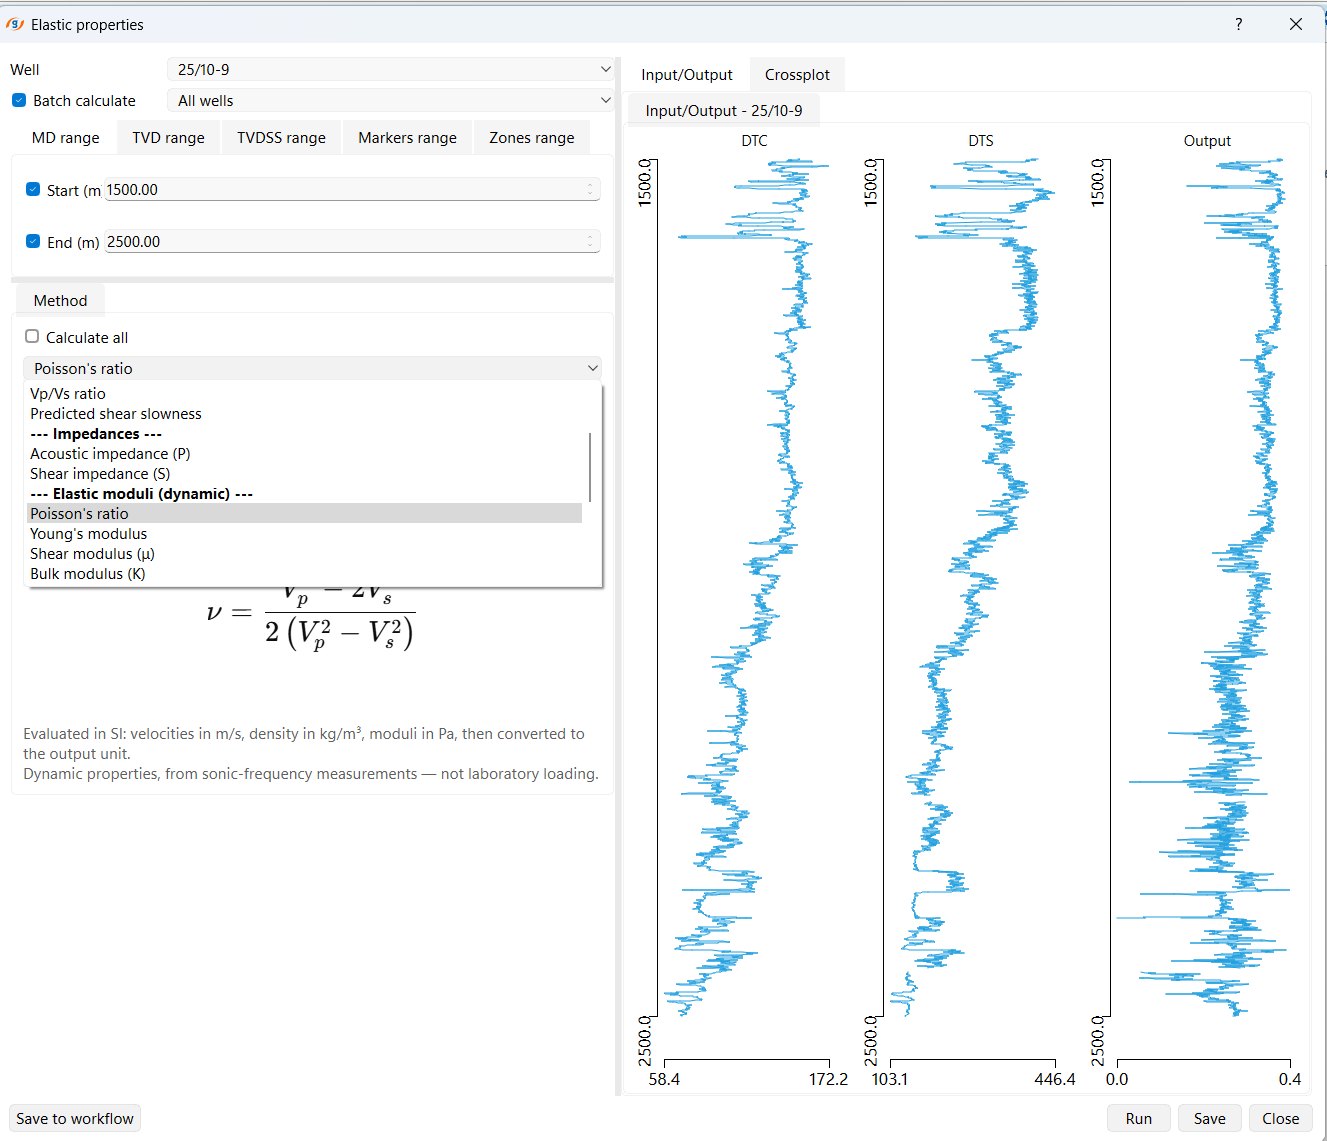Open the TVDSS range tab
1327x1141 pixels.
(281, 137)
